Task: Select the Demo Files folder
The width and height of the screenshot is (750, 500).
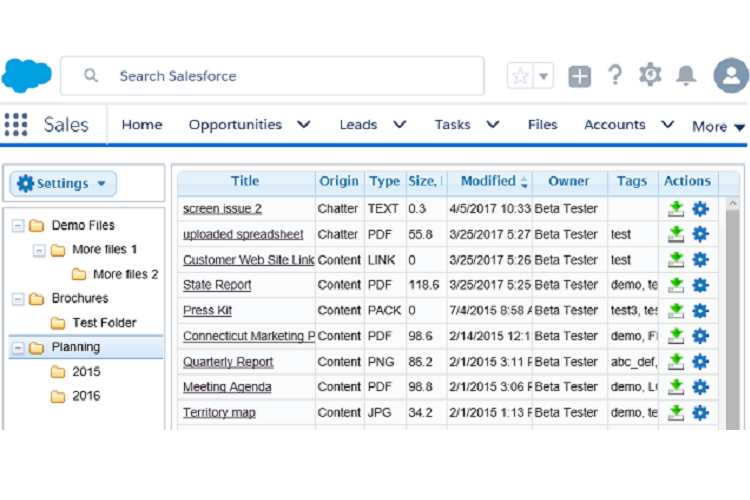Action: click(x=83, y=225)
